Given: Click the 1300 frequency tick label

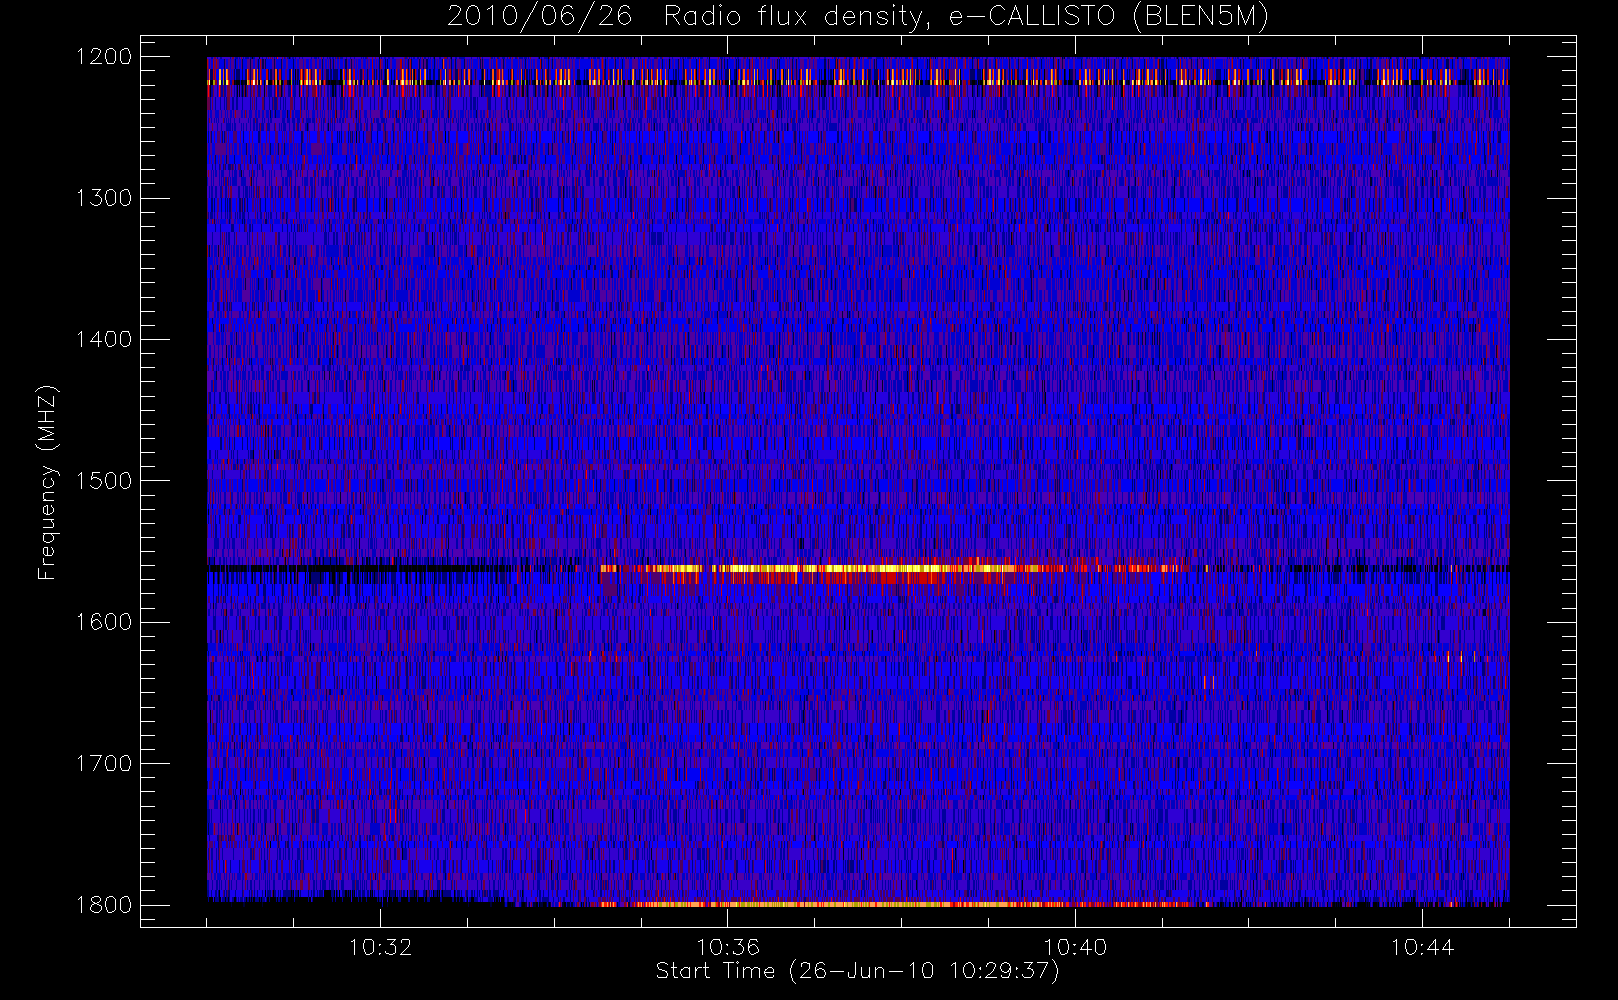Looking at the screenshot, I should click(104, 198).
